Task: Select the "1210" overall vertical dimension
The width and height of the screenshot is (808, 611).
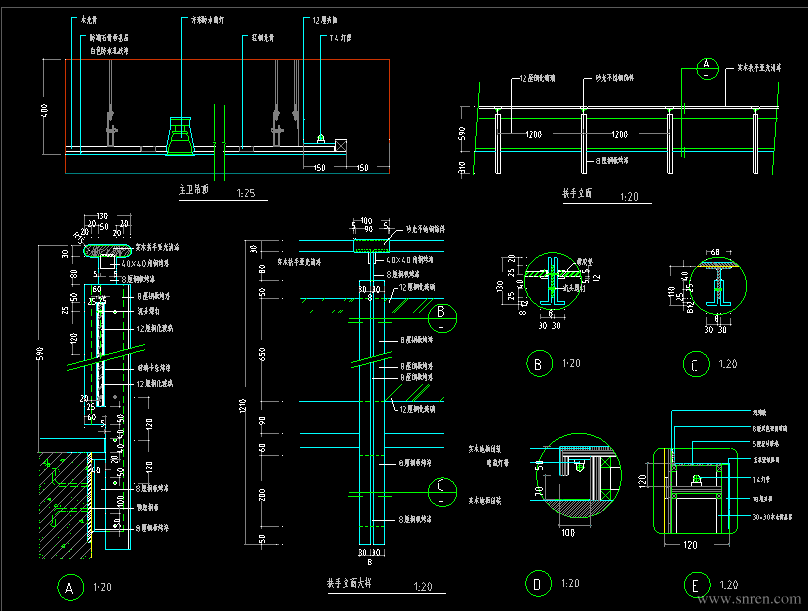Action: coord(243,405)
